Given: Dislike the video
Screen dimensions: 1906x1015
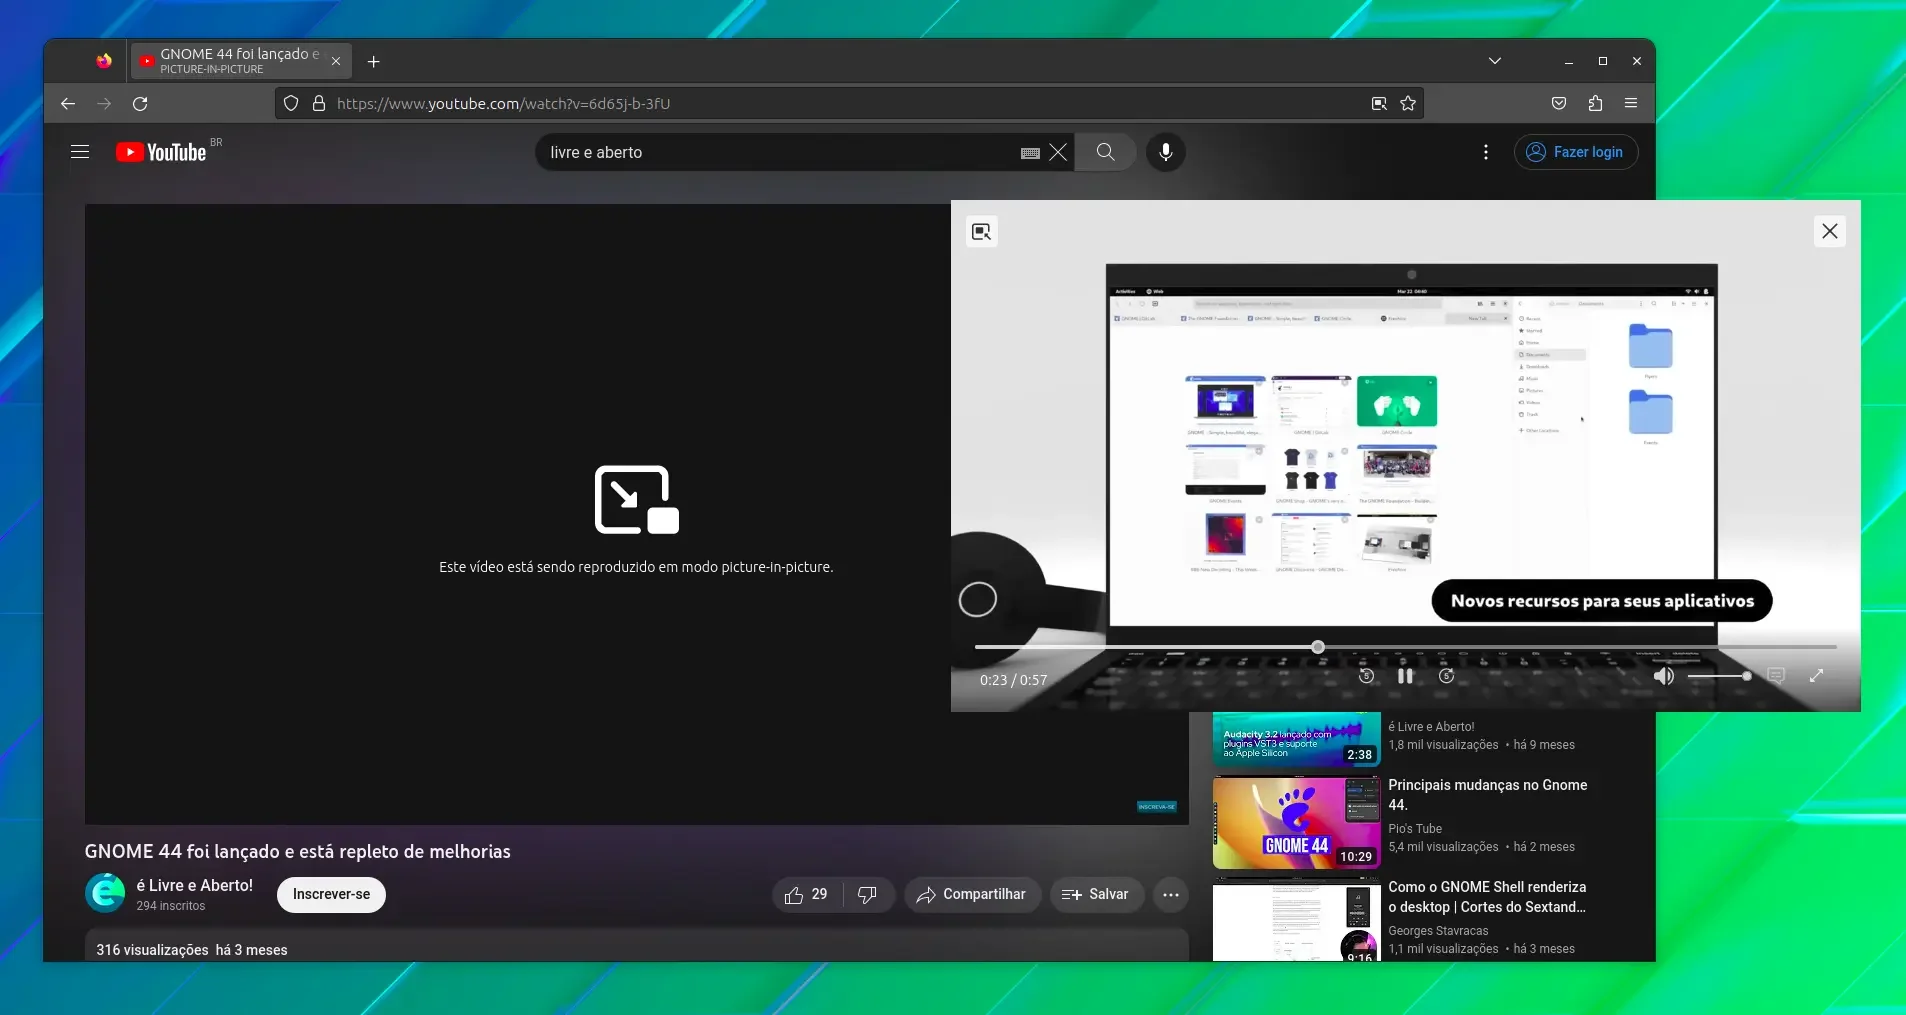Looking at the screenshot, I should tap(868, 894).
